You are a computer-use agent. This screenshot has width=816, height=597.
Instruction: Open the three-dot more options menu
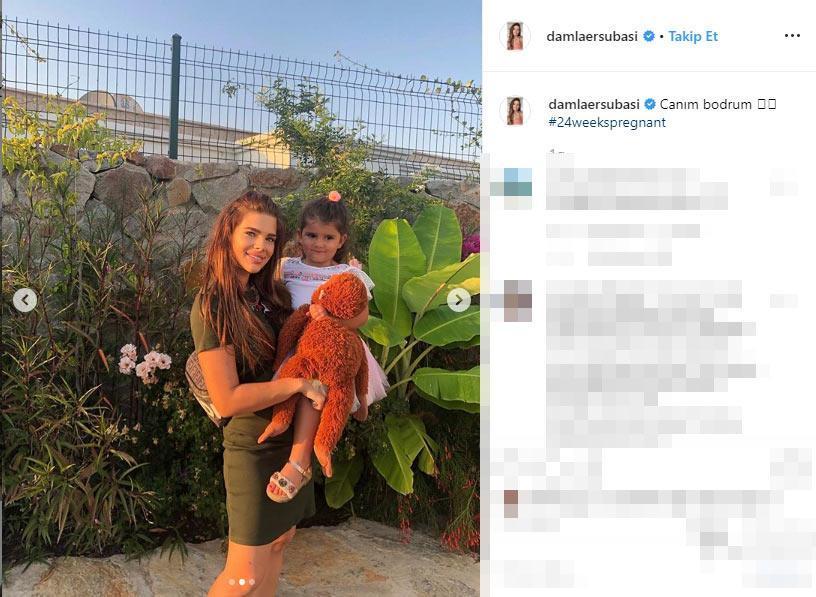792,36
